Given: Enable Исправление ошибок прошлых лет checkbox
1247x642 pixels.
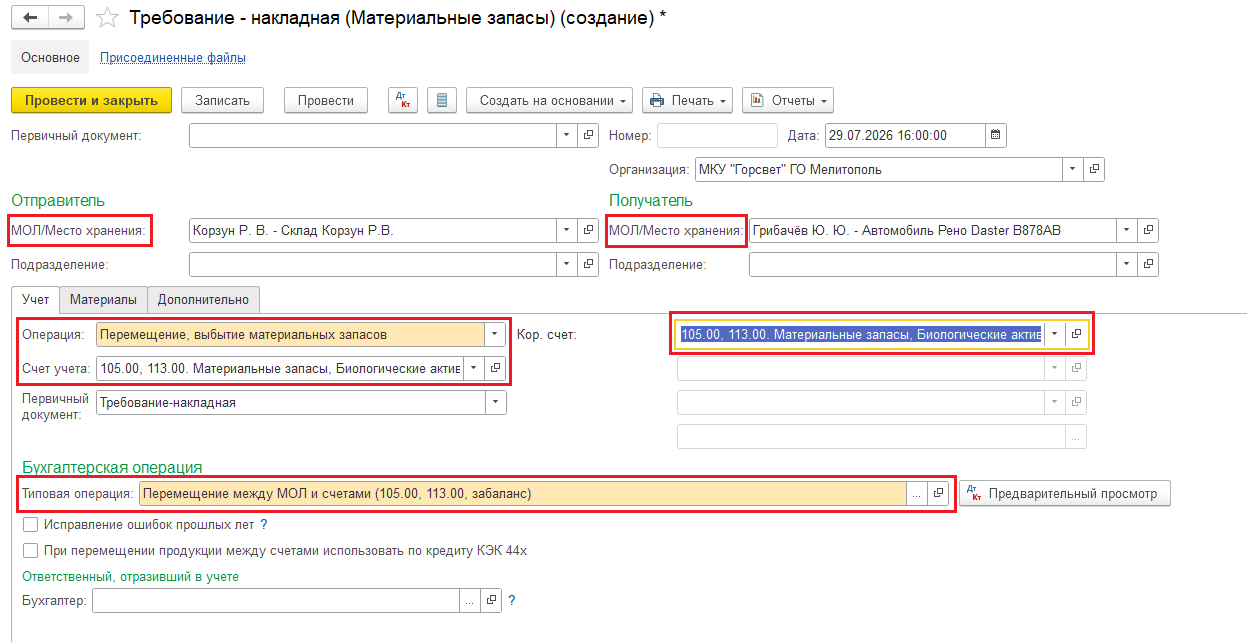Looking at the screenshot, I should coord(30,524).
